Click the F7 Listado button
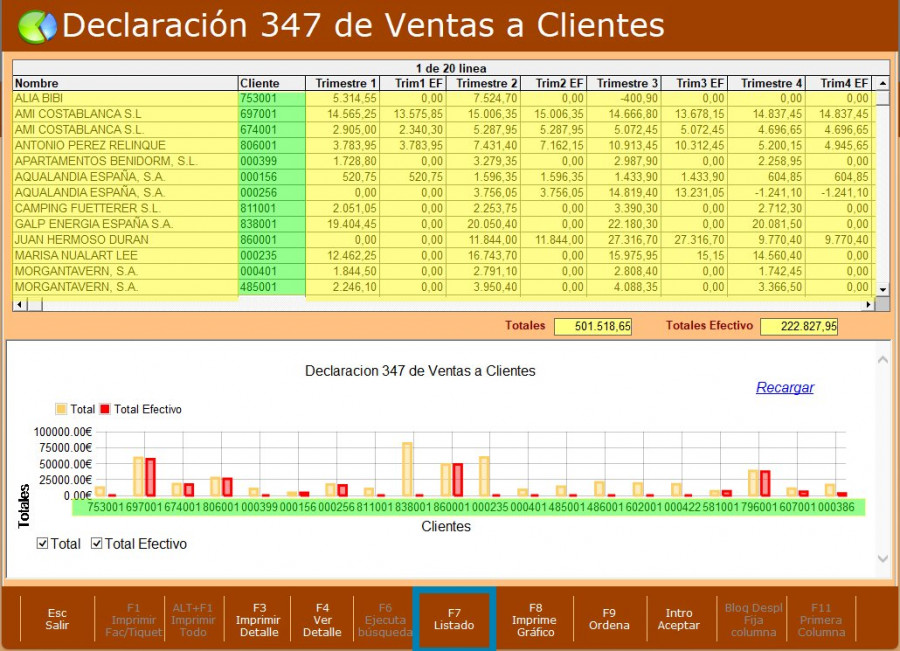Image resolution: width=900 pixels, height=651 pixels. 454,619
